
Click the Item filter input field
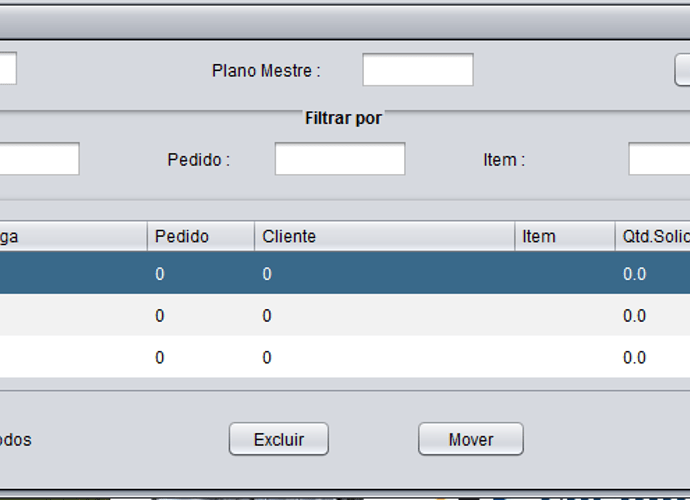coord(659,158)
